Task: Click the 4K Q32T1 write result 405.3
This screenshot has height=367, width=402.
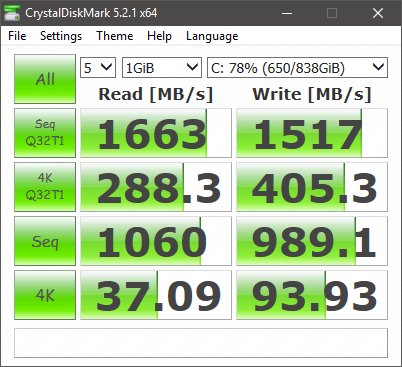Action: pos(312,187)
